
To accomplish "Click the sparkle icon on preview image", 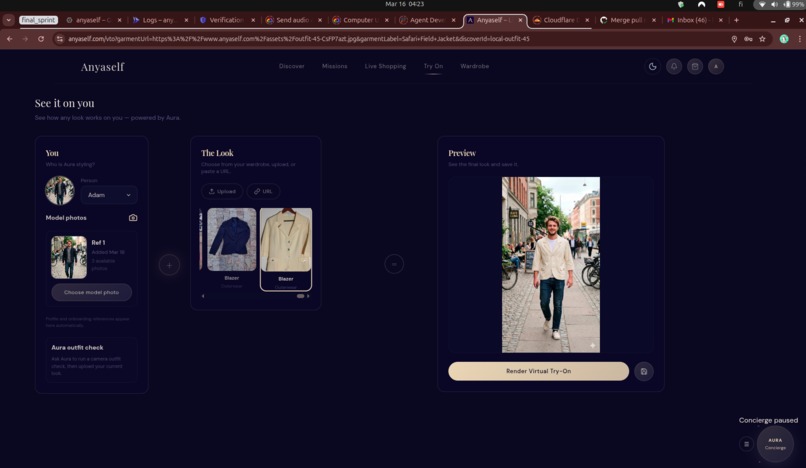I will [592, 346].
